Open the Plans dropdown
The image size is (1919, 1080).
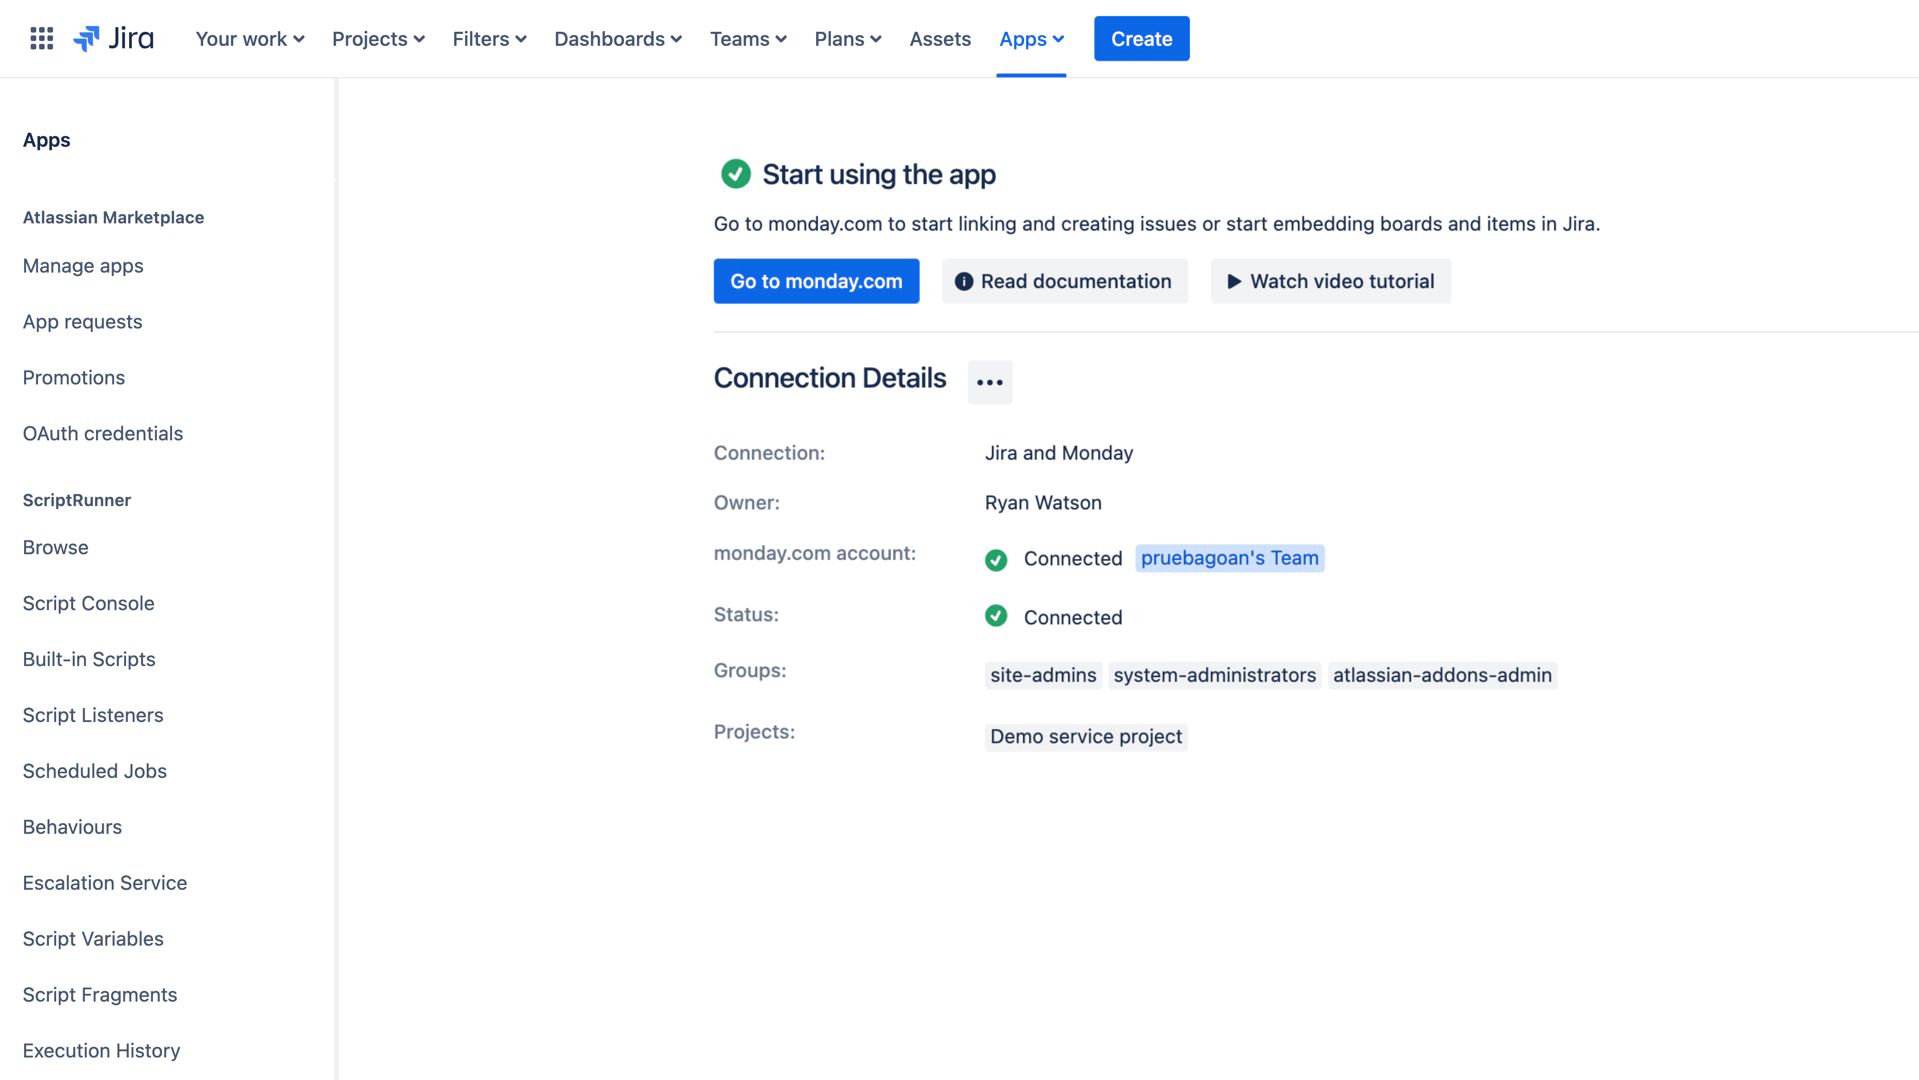(x=848, y=39)
